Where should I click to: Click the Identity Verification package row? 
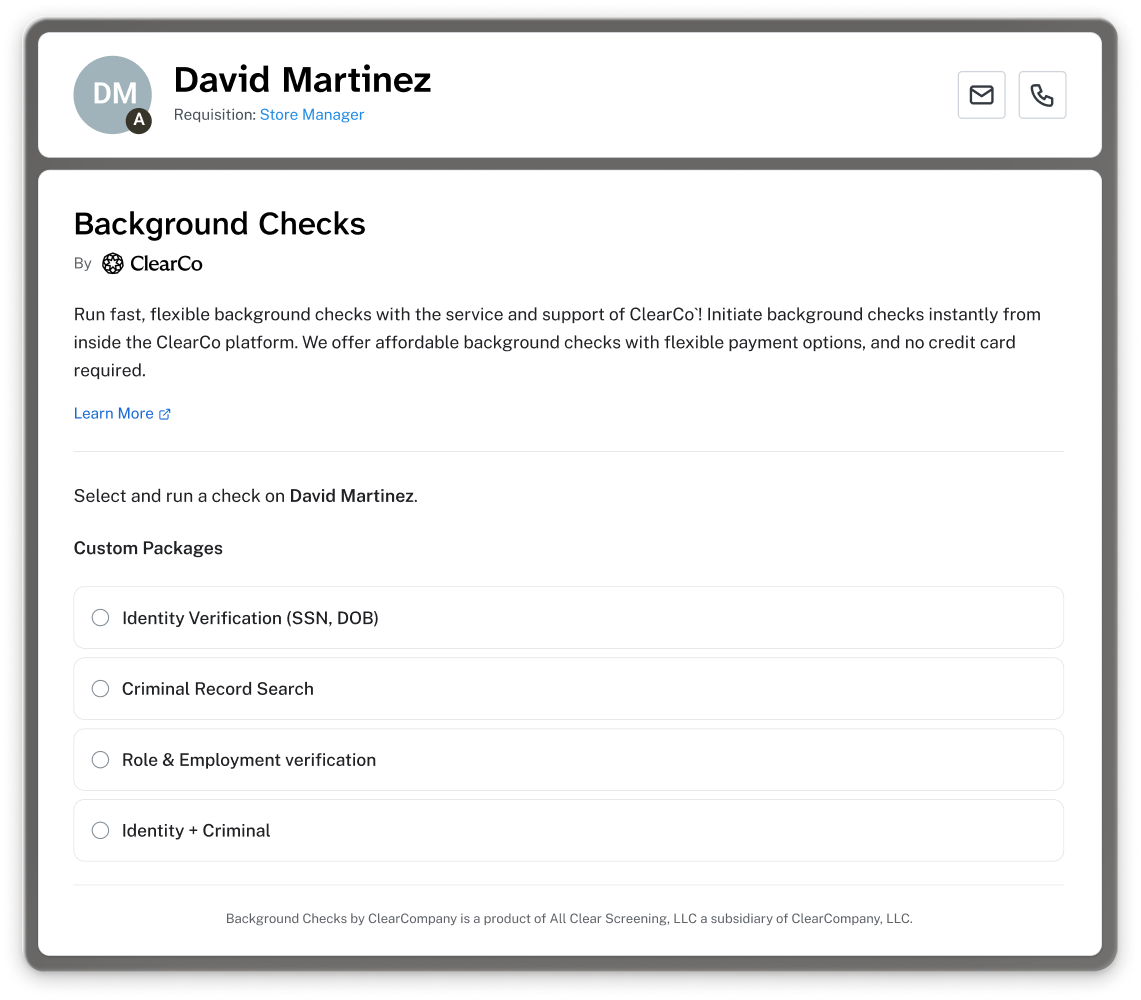click(567, 617)
